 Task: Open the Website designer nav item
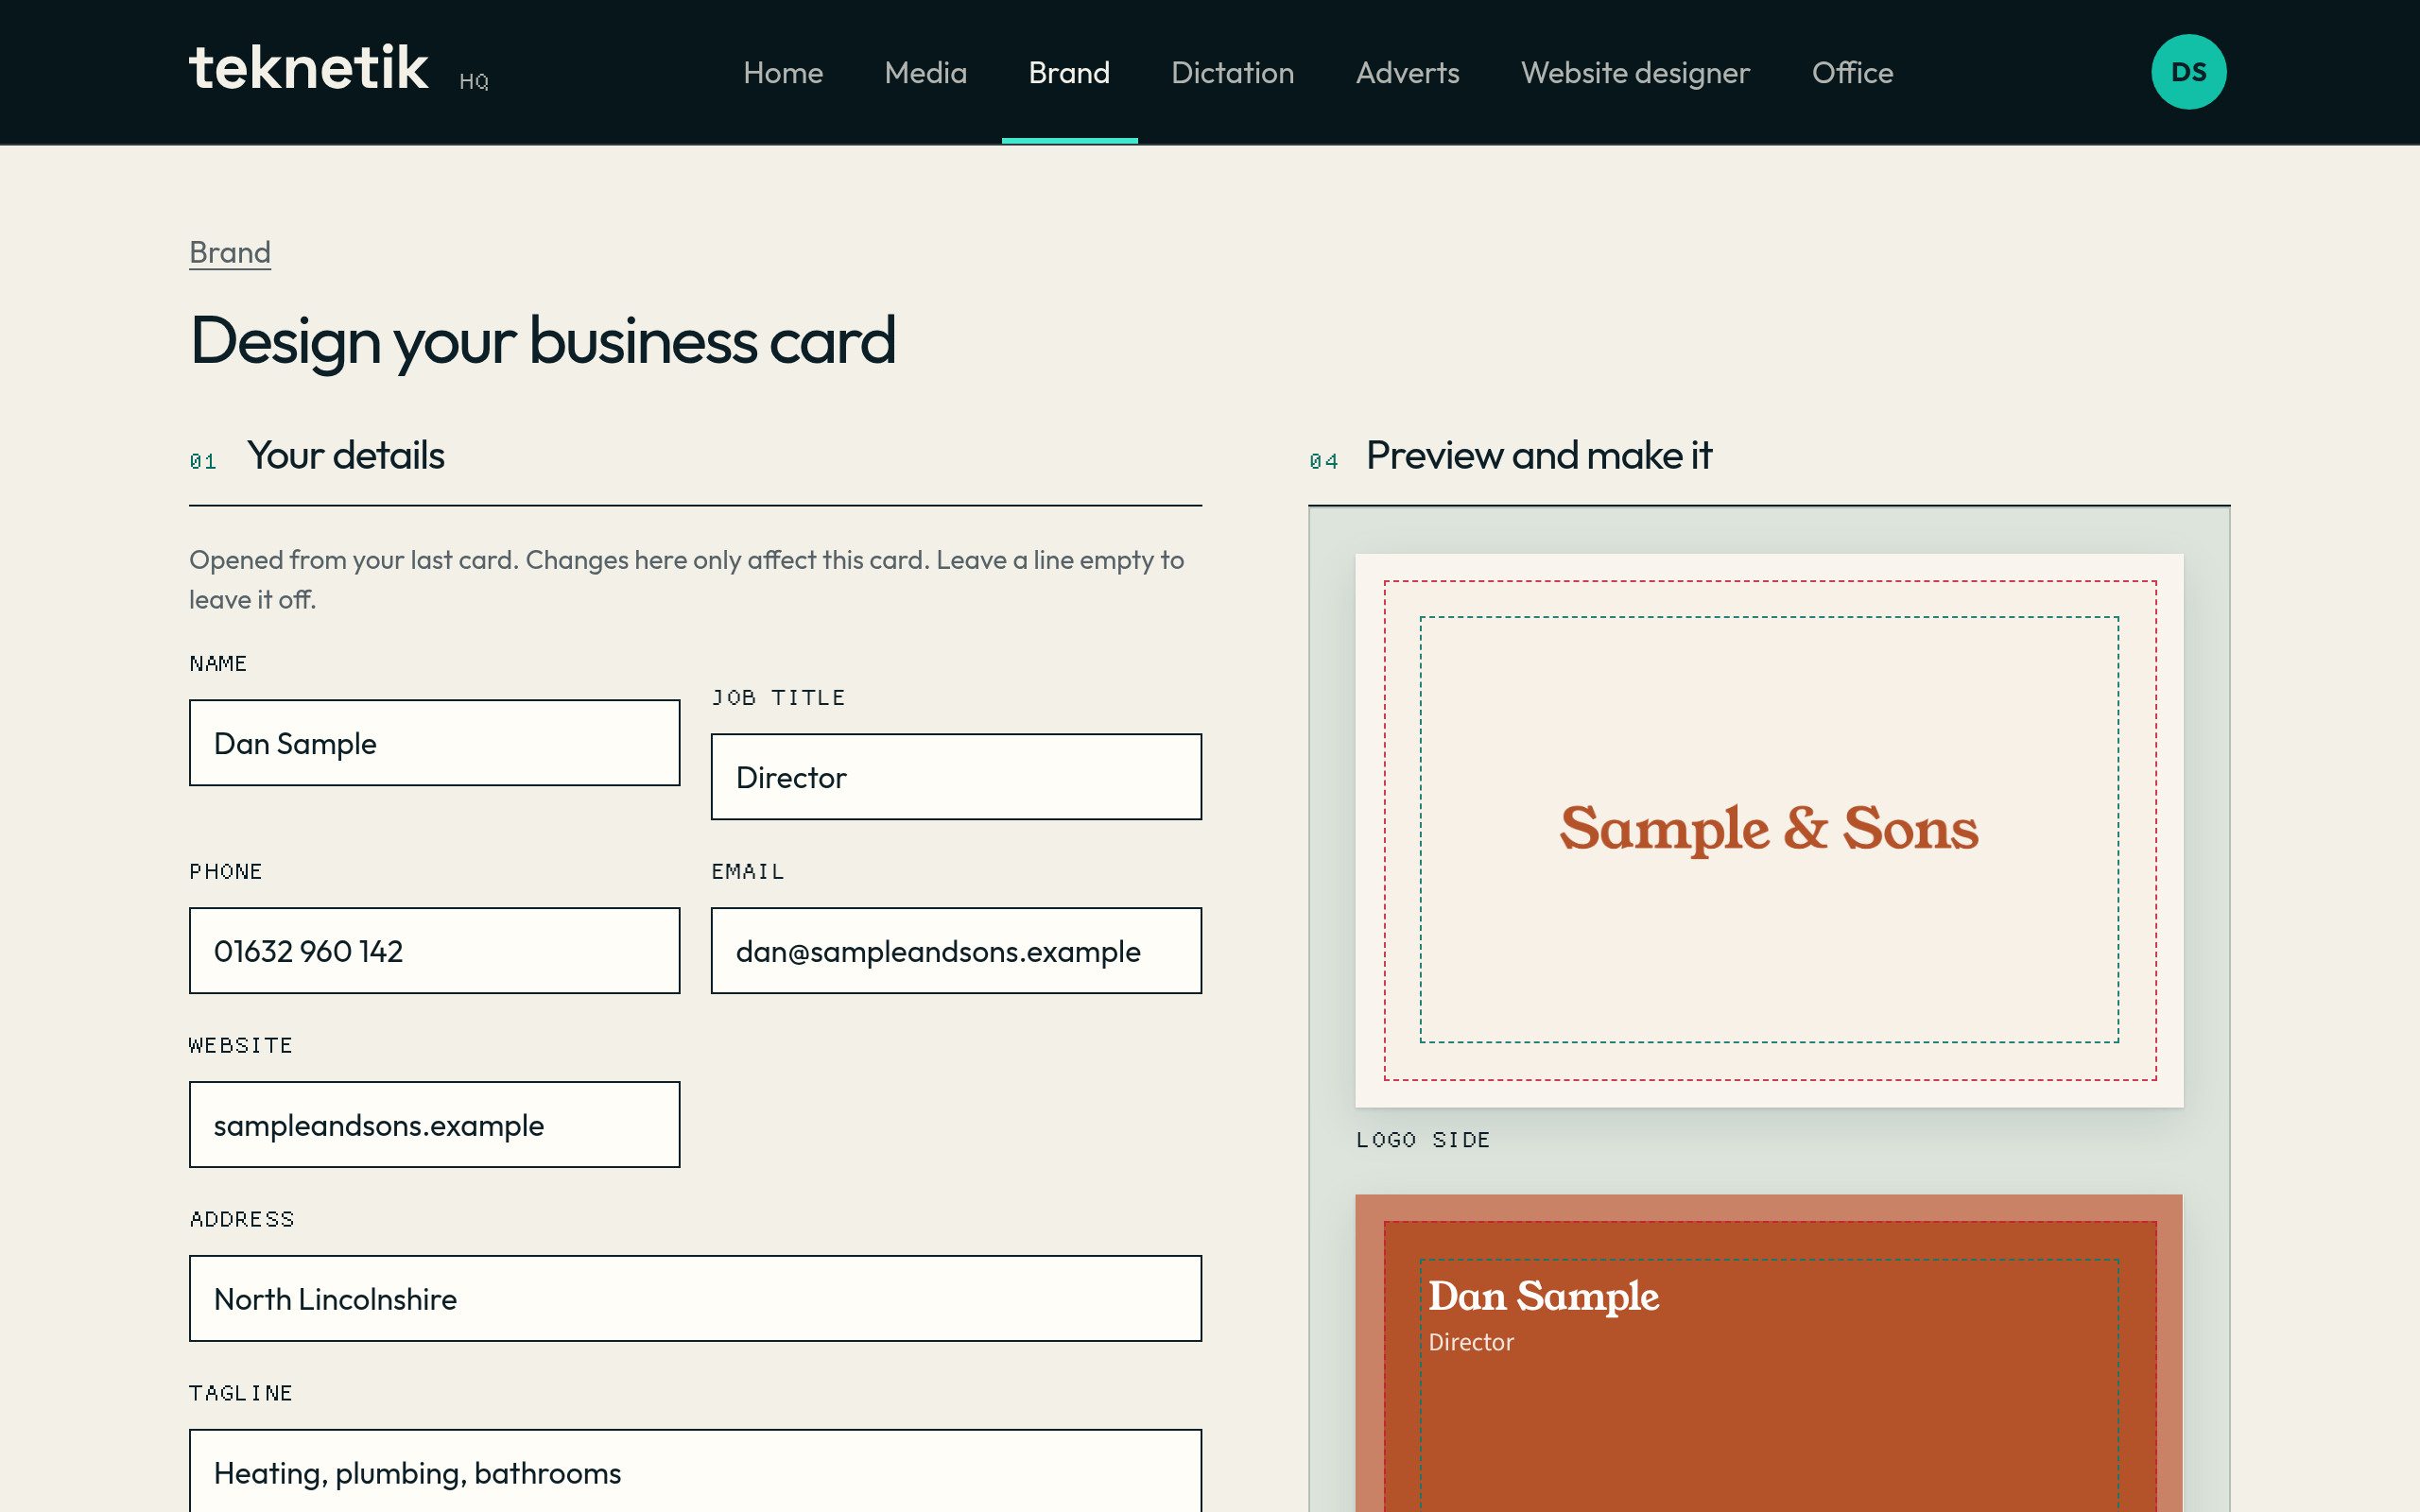point(1635,72)
